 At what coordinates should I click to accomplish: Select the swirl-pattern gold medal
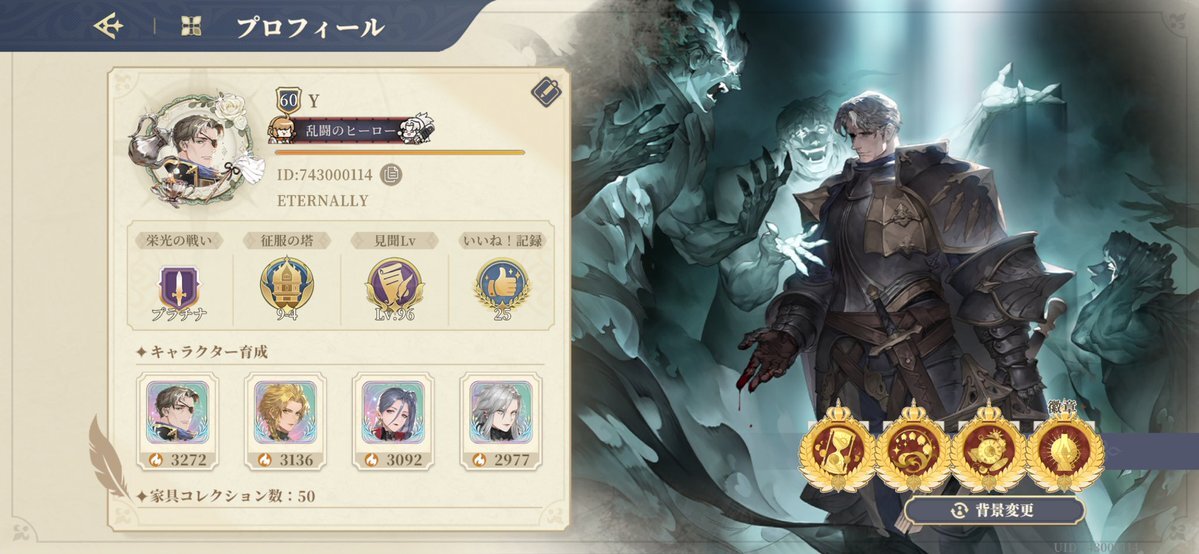pos(913,447)
